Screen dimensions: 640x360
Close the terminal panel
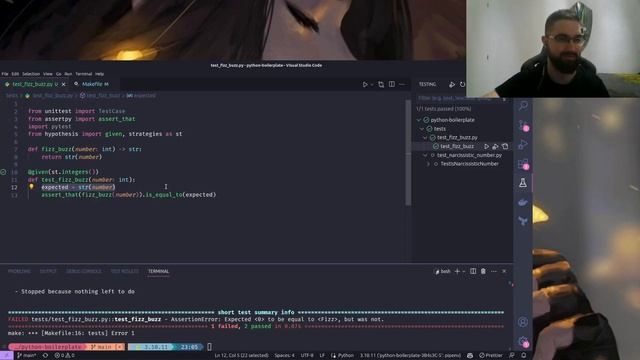tap(504, 271)
